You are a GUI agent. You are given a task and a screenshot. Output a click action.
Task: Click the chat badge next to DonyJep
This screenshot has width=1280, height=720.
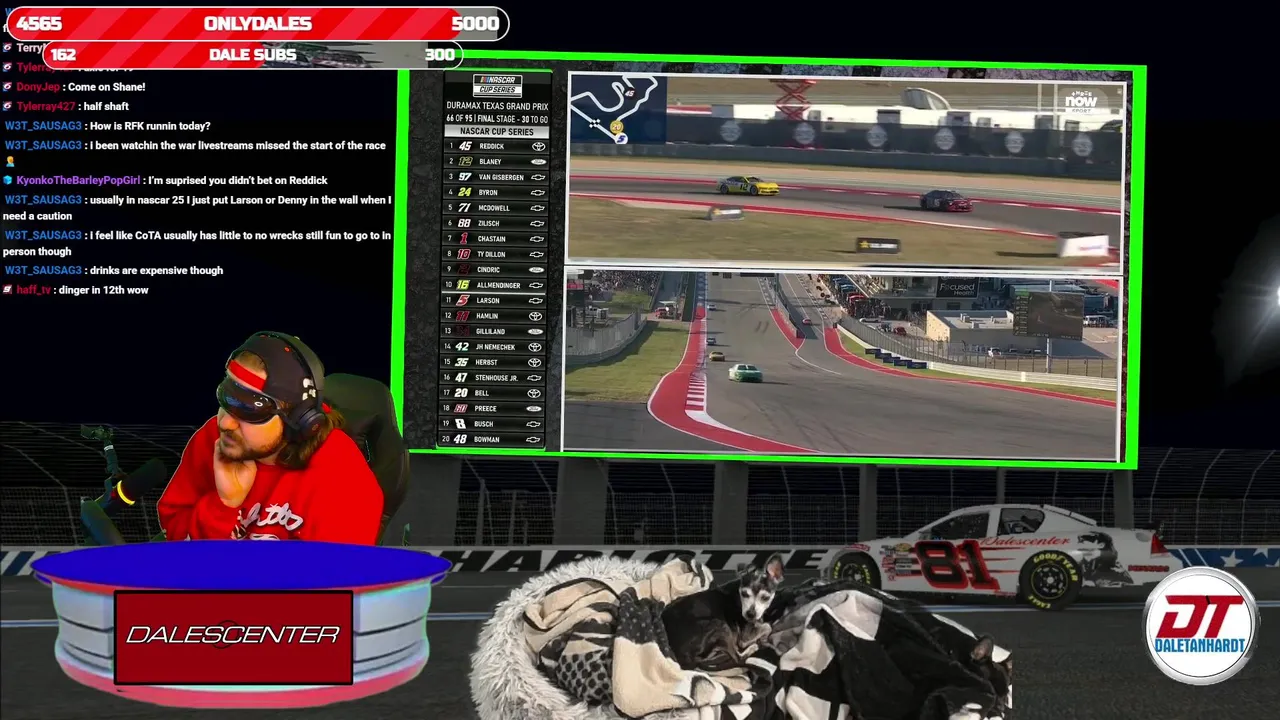7,87
